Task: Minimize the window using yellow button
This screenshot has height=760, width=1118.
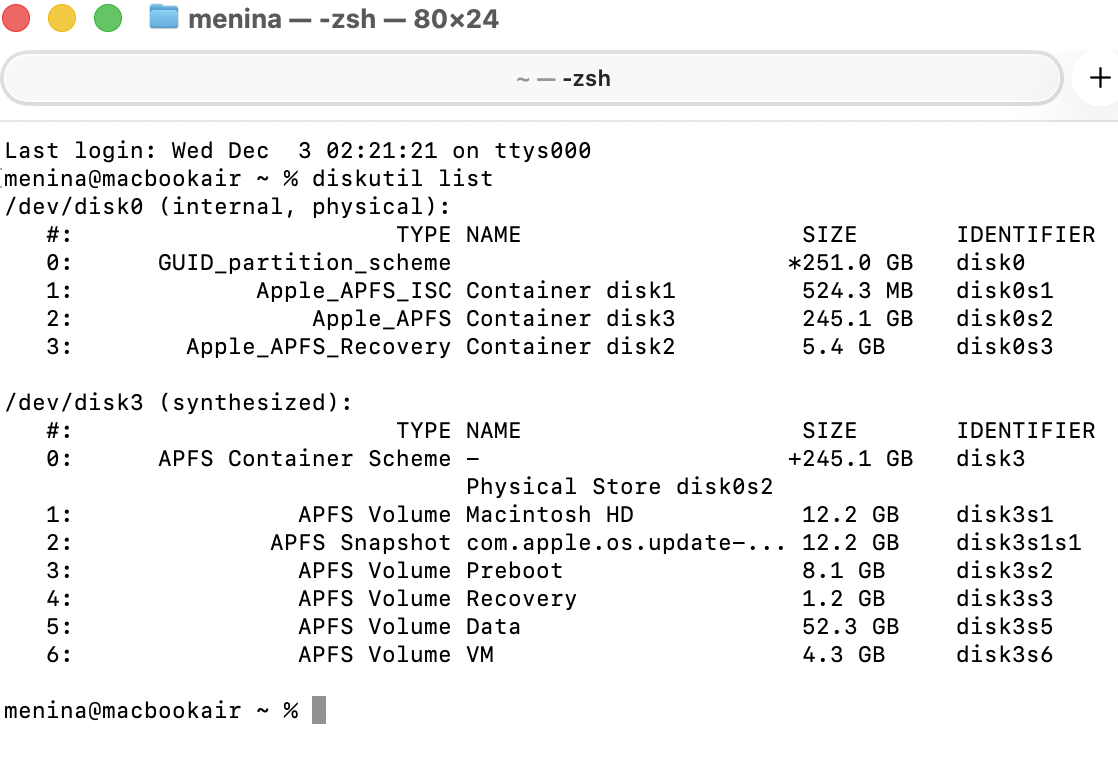Action: pyautogui.click(x=62, y=18)
